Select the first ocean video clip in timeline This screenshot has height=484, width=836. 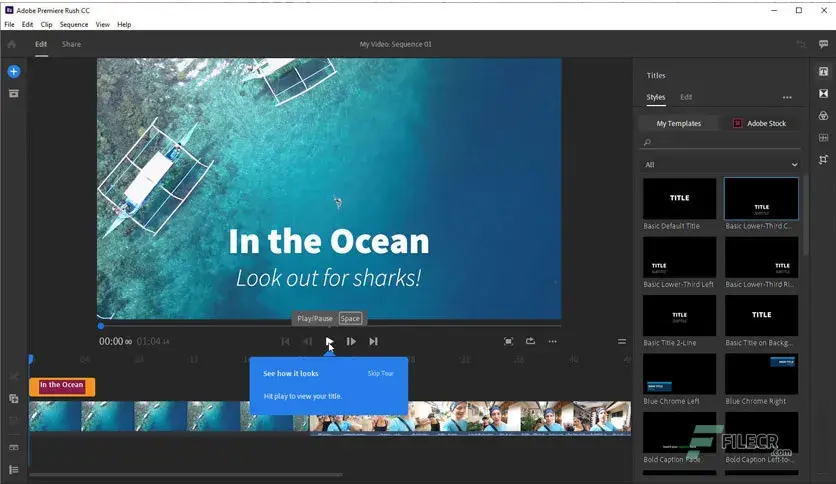(x=168, y=416)
